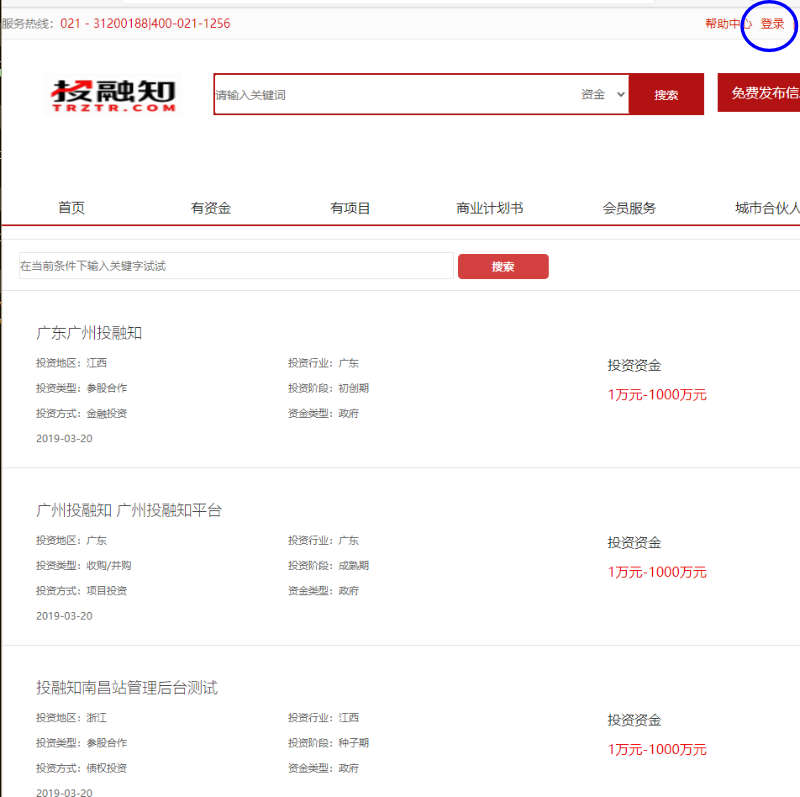Open the 会员服务 menu item

[629, 208]
